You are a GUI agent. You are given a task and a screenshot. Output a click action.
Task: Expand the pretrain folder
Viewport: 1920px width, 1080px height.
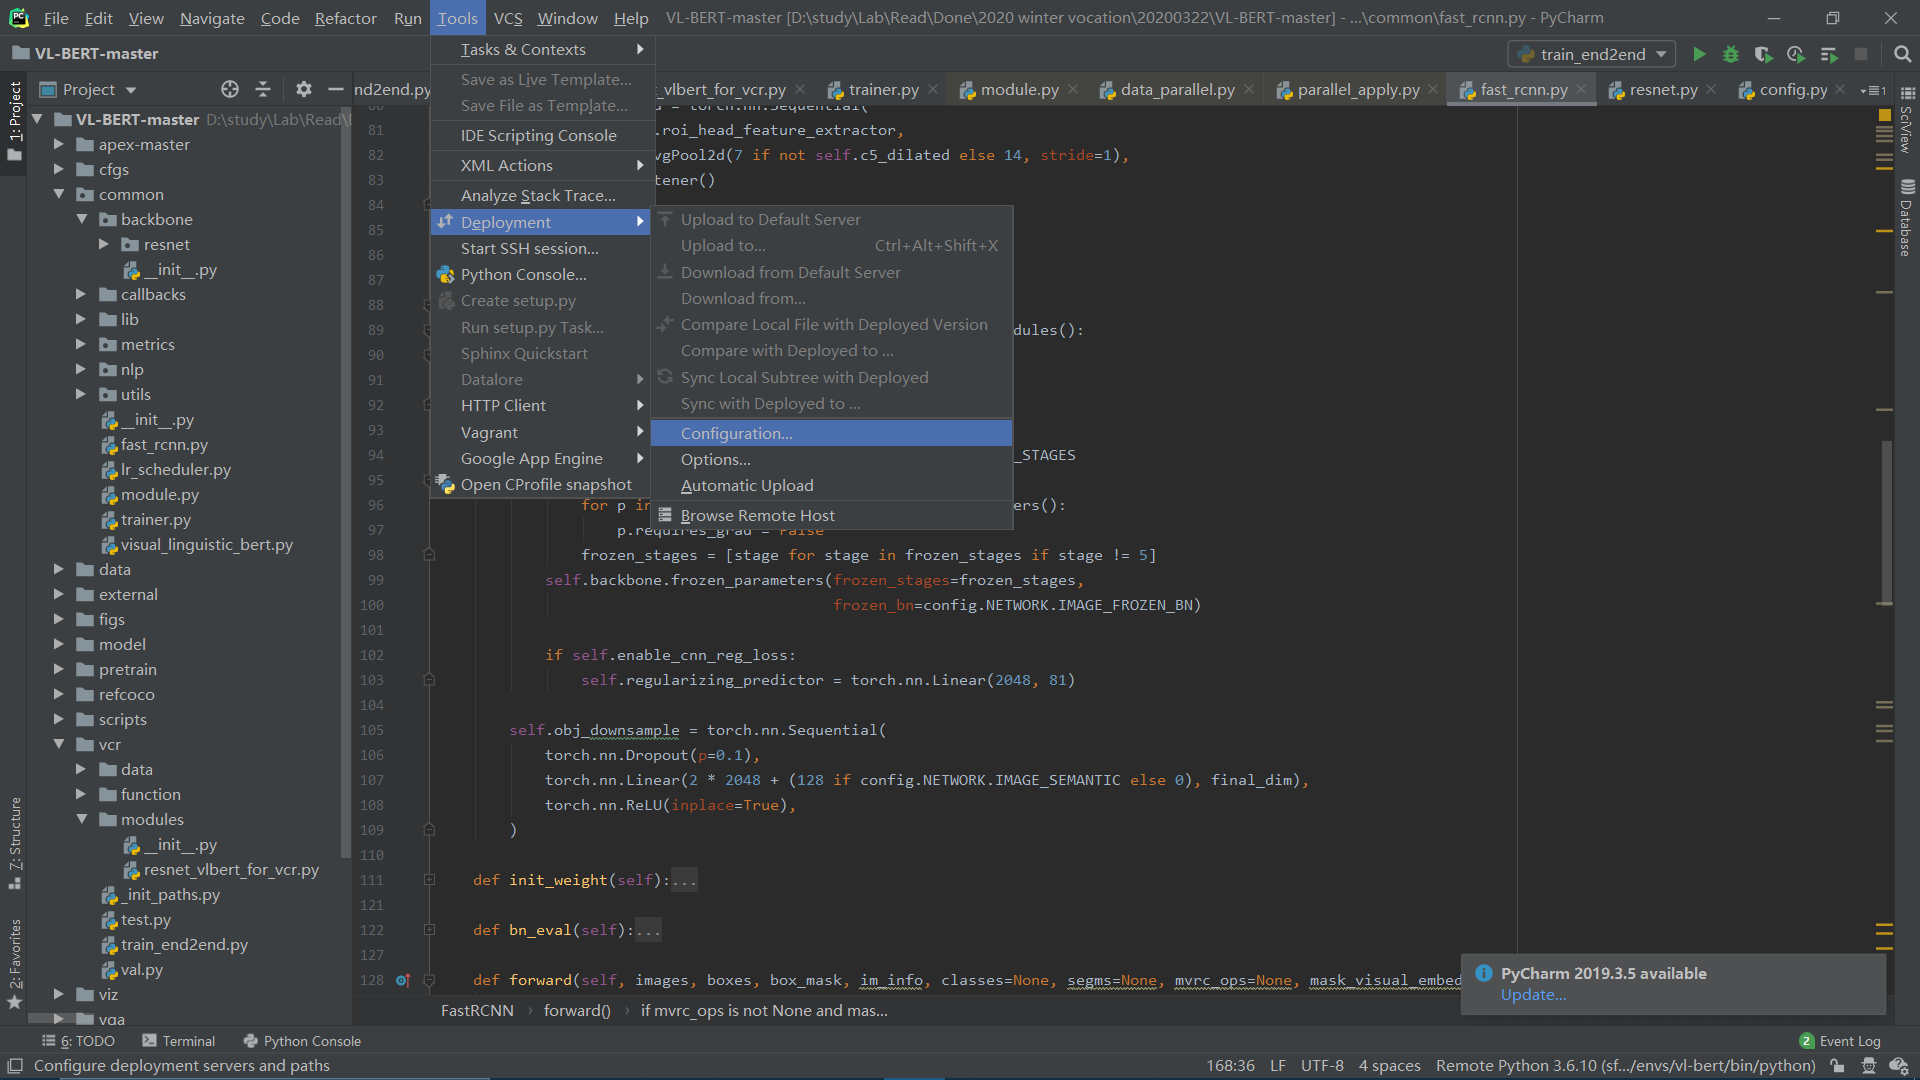coord(58,669)
